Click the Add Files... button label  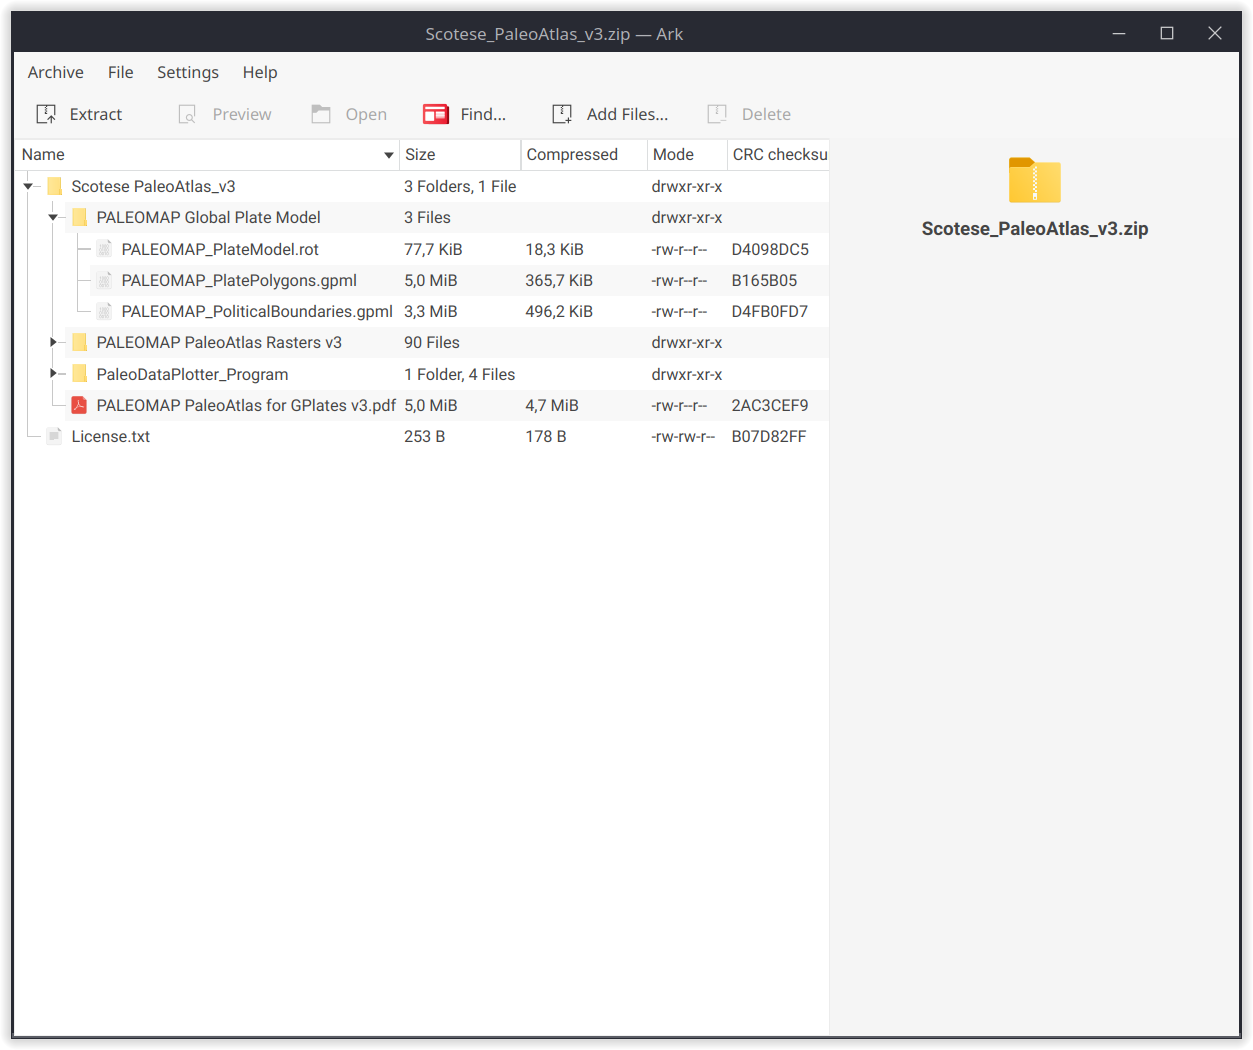(627, 114)
